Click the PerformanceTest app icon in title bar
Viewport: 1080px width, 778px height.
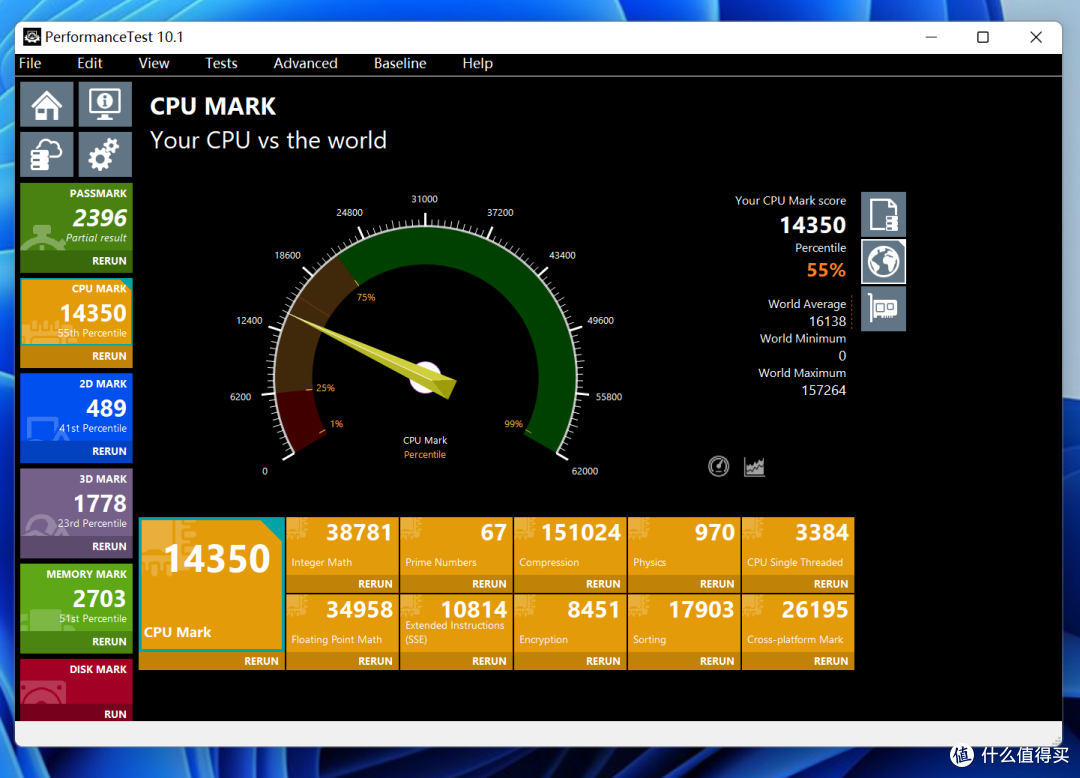pos(32,36)
